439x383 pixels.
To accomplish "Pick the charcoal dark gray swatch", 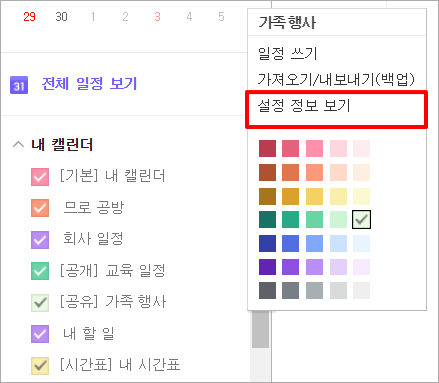I will pos(267,290).
